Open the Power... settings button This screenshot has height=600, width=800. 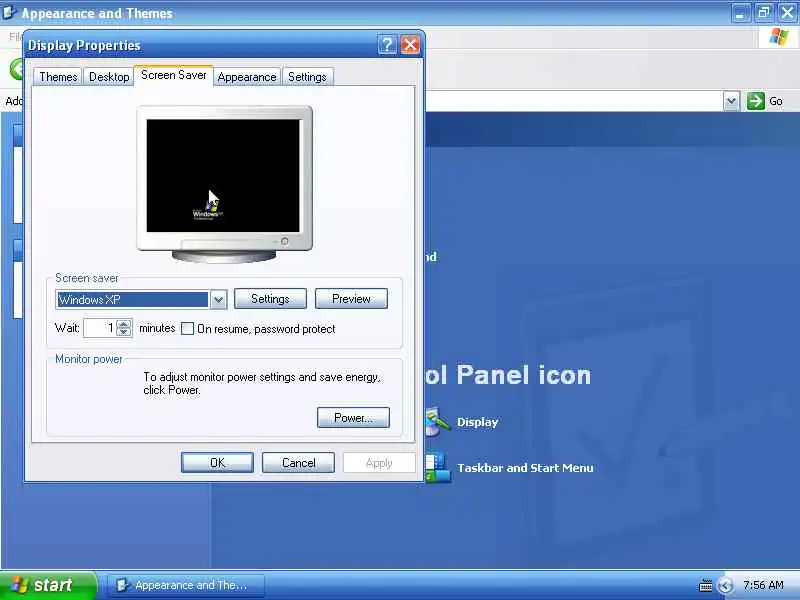point(353,417)
